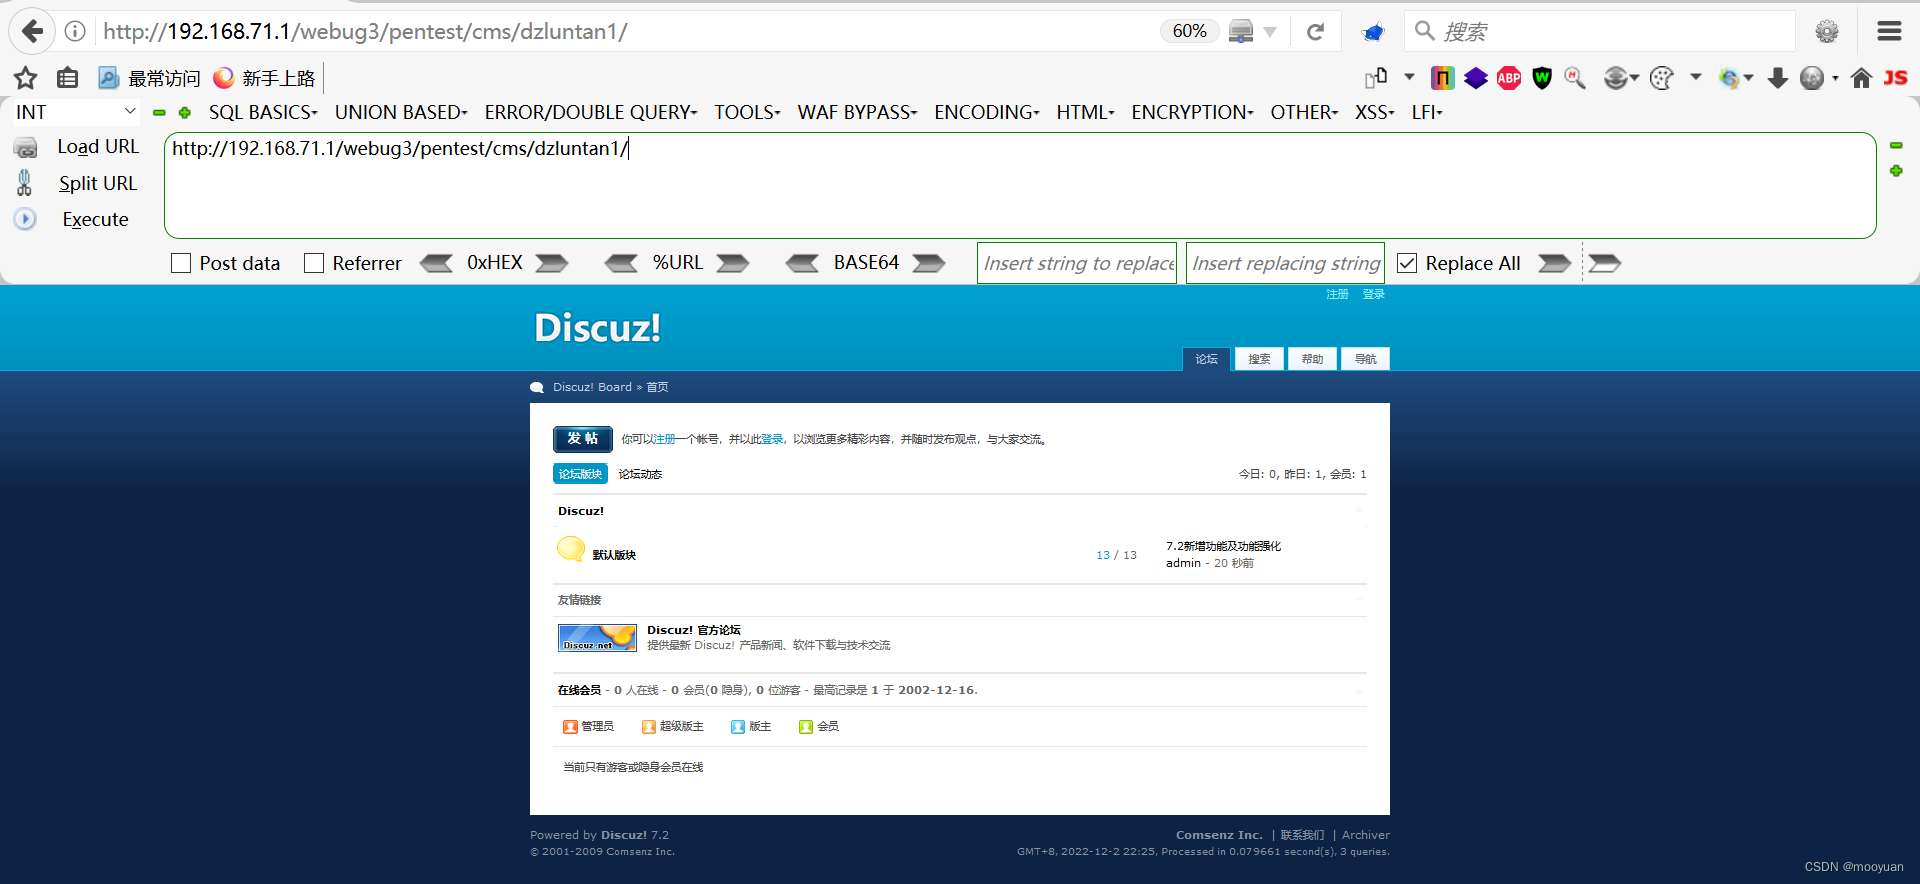This screenshot has height=884, width=1920.
Task: Open the Firefox hamburger menu
Action: 1889,31
